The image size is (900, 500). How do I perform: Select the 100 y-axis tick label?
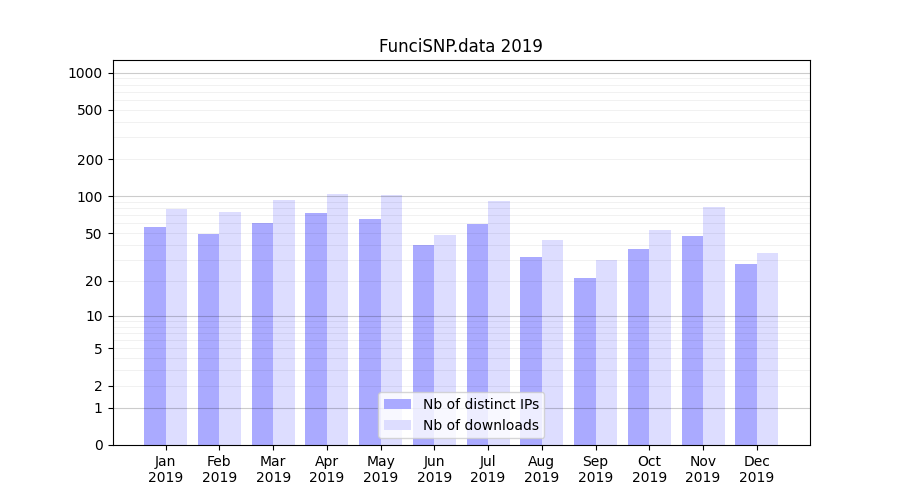(x=90, y=197)
